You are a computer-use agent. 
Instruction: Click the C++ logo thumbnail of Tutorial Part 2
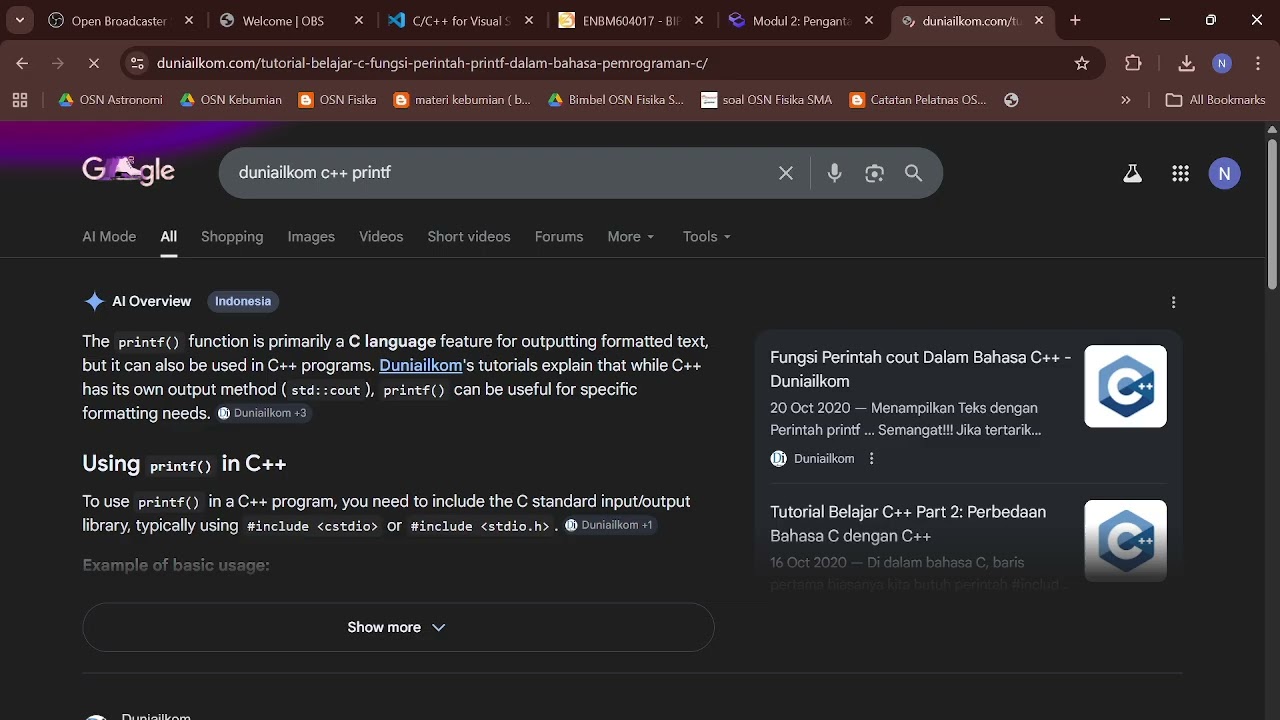1125,540
